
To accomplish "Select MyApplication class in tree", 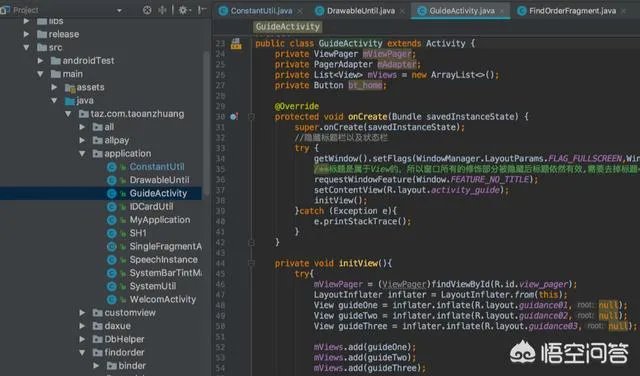I will (x=160, y=220).
